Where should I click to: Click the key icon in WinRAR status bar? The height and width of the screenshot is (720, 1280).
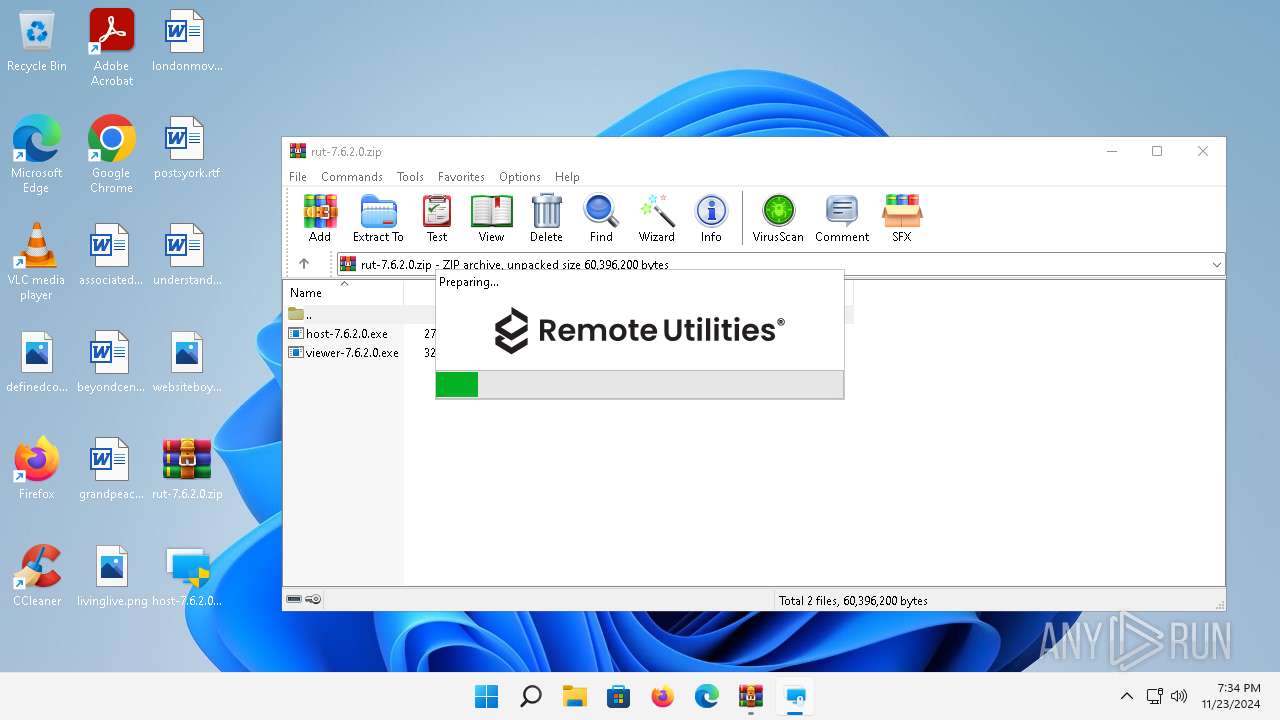coord(313,600)
